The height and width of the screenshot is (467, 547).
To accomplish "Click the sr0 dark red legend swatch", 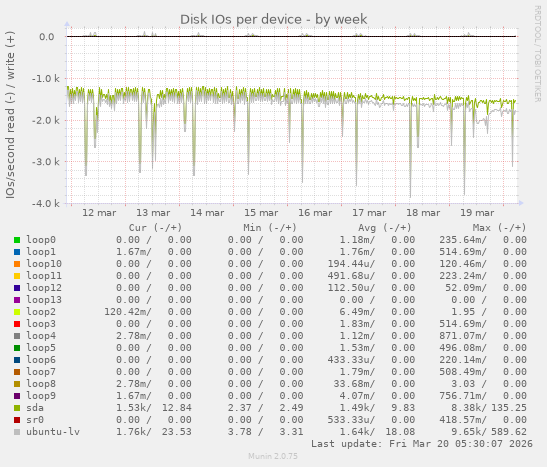I will [17, 420].
